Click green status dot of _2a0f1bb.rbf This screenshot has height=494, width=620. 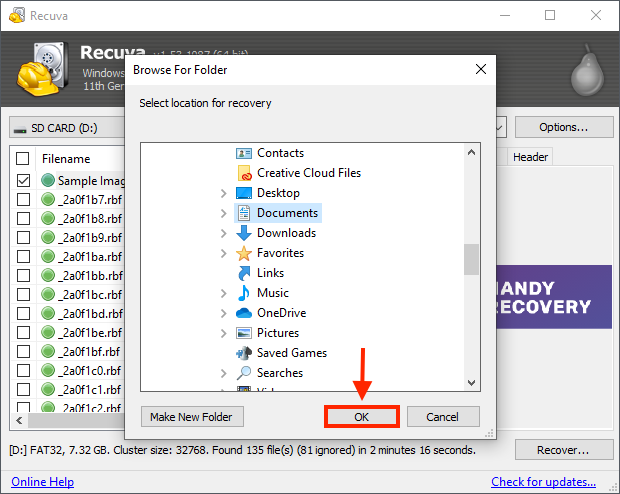[x=48, y=275]
